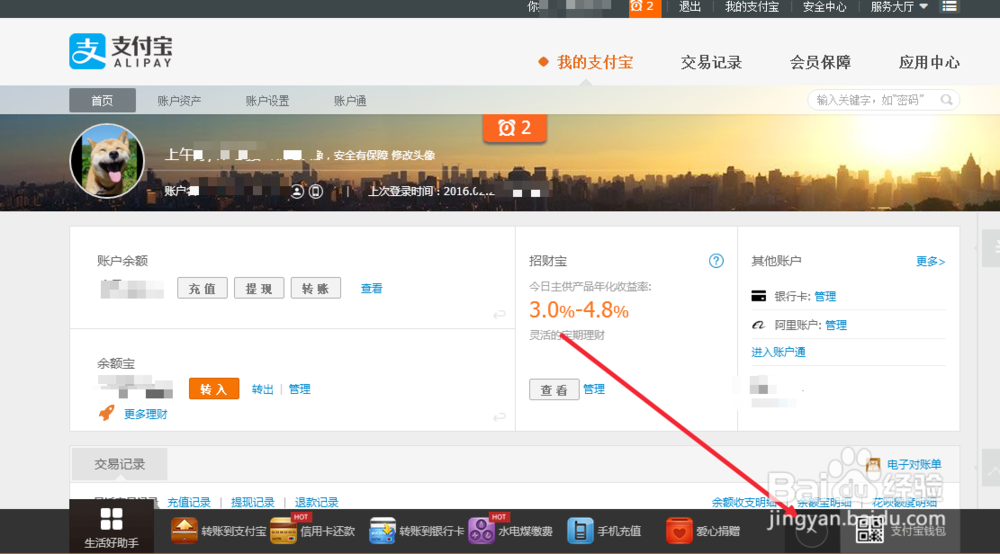Click 转账到银行卡 icon
The height and width of the screenshot is (554, 1000).
coord(383,530)
